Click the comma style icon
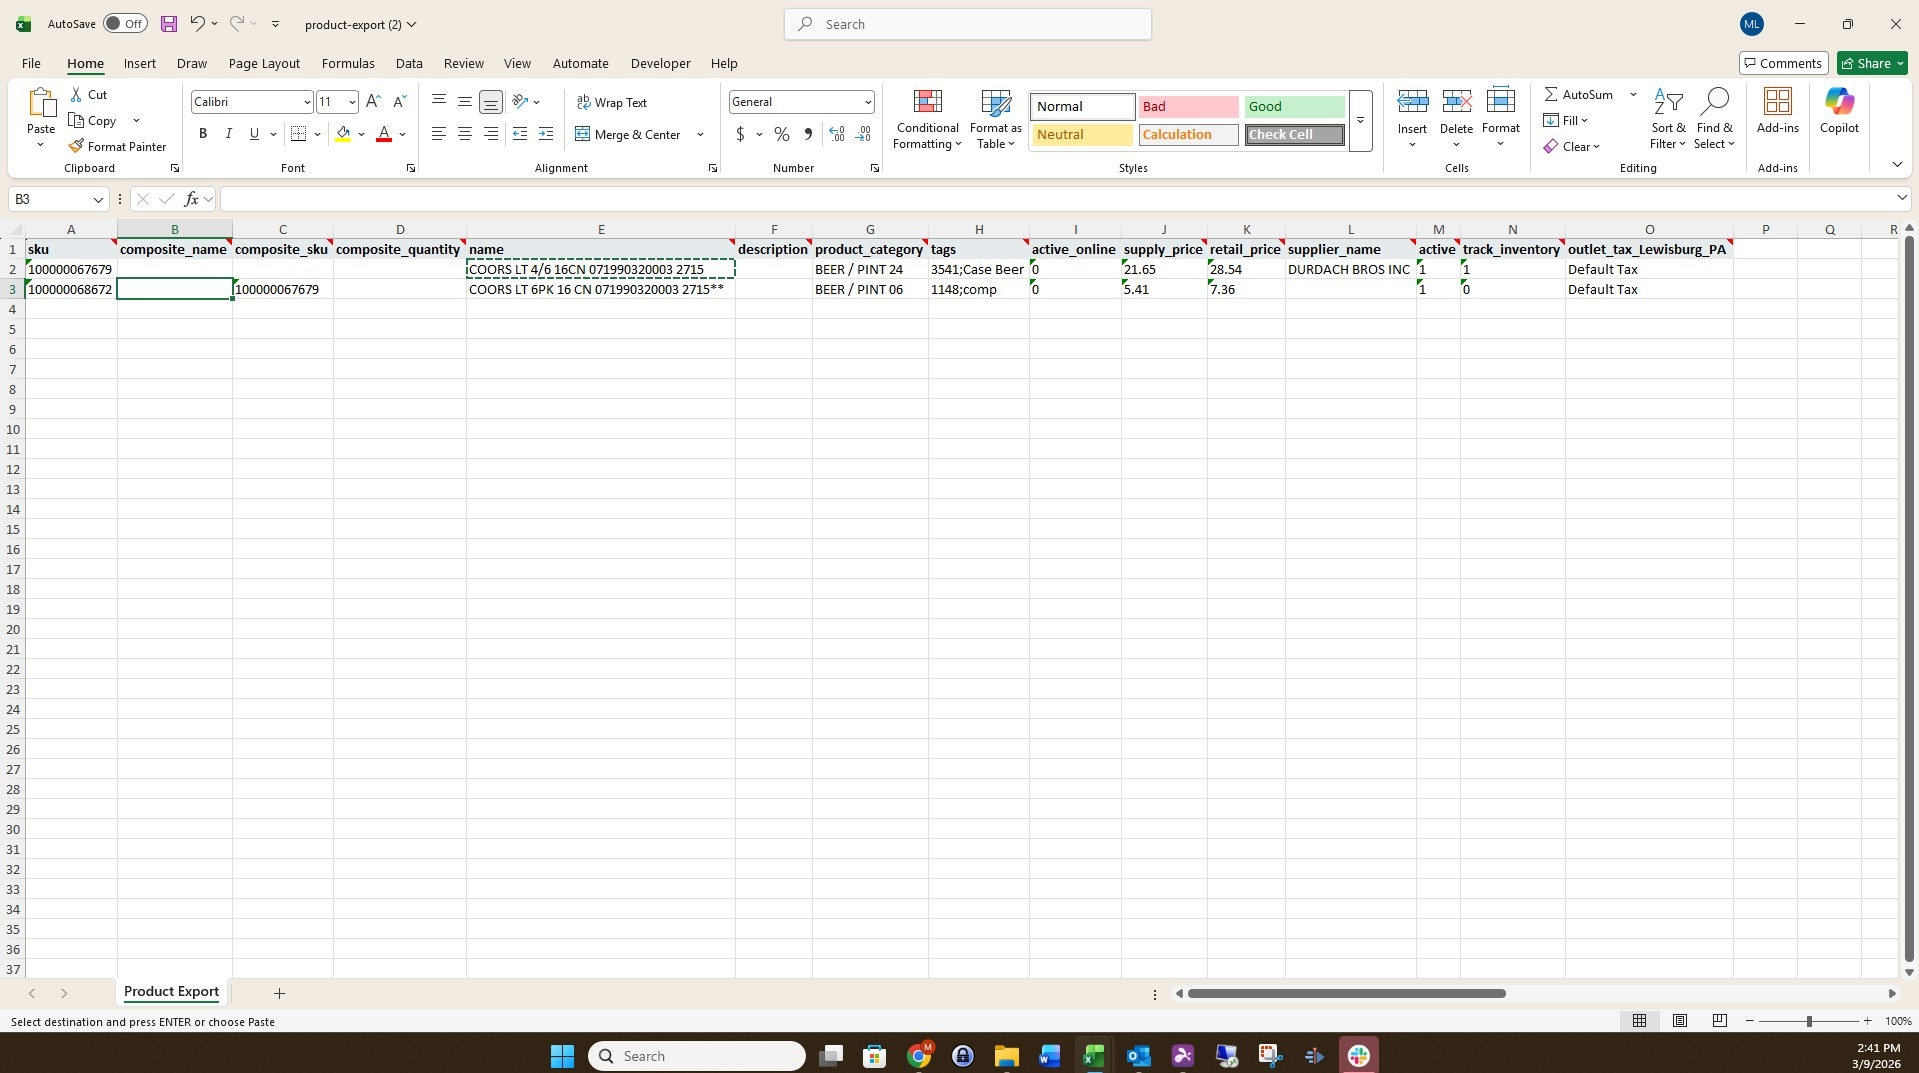The image size is (1919, 1073). 808,134
